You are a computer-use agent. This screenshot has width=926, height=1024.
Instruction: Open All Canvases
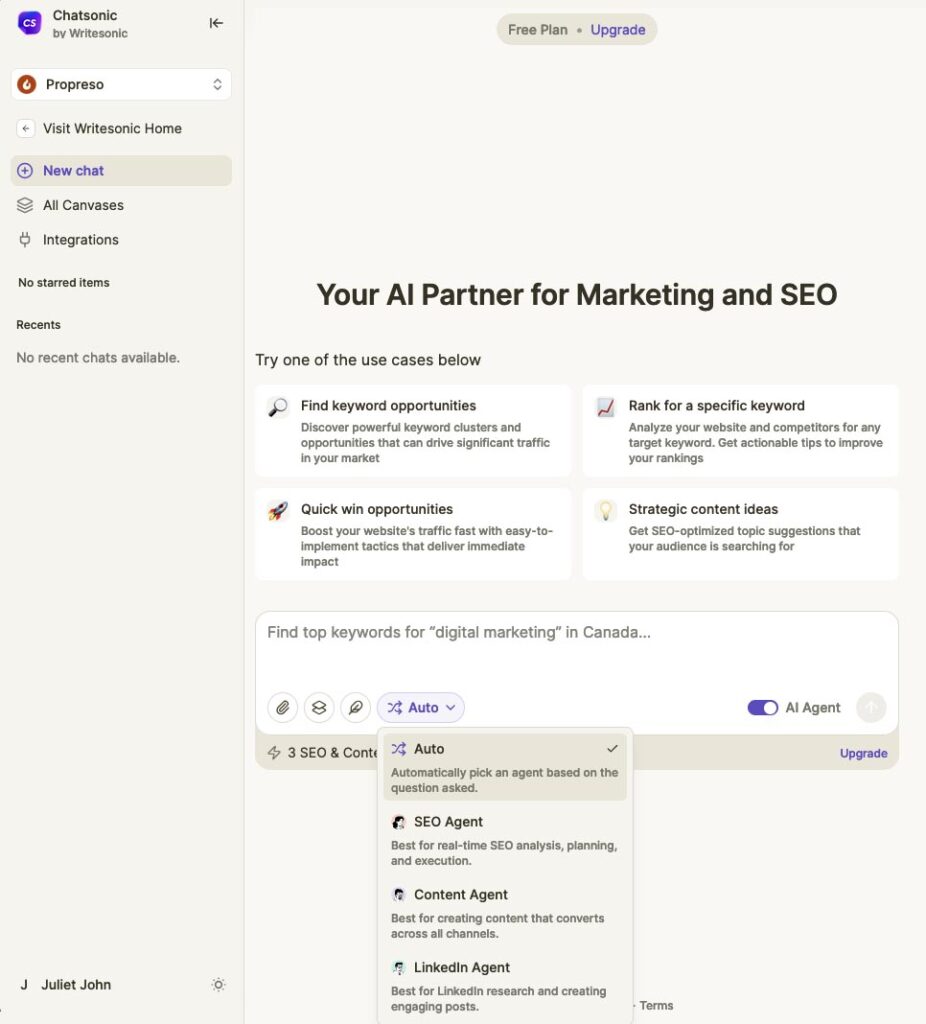coord(83,205)
